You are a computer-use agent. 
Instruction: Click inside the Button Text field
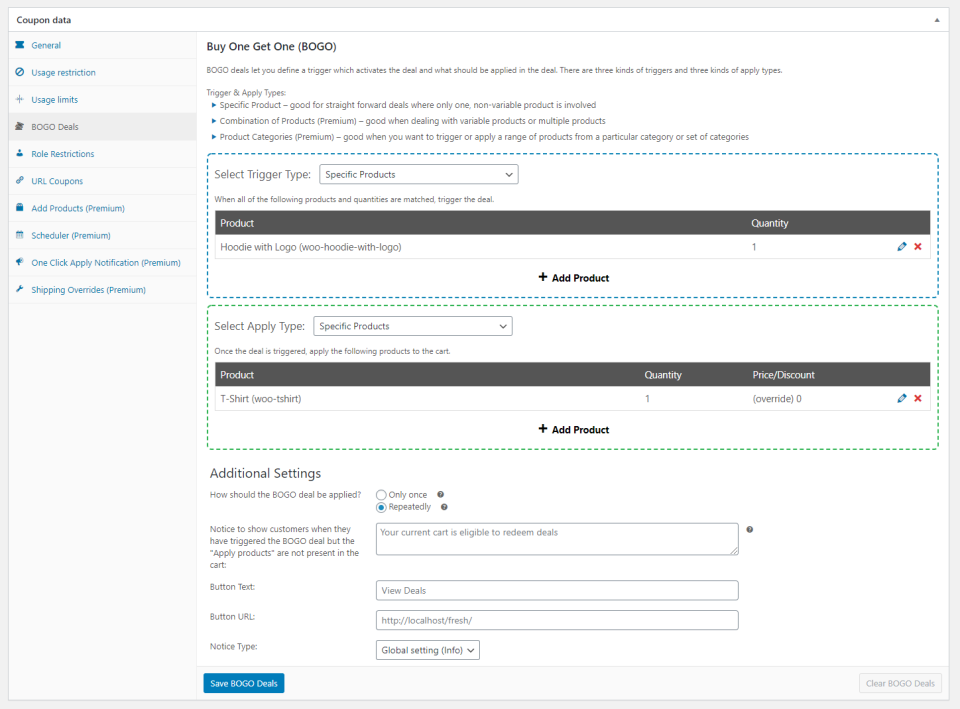pos(556,590)
